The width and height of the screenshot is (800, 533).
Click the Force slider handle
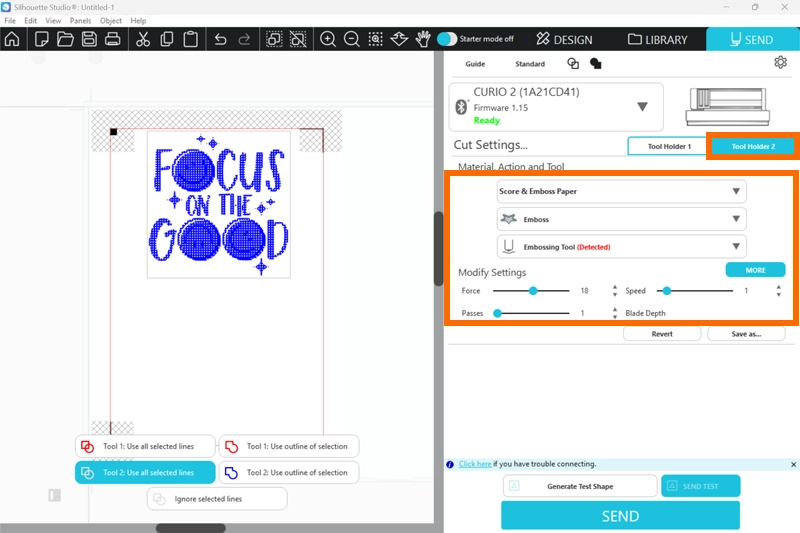pyautogui.click(x=533, y=291)
